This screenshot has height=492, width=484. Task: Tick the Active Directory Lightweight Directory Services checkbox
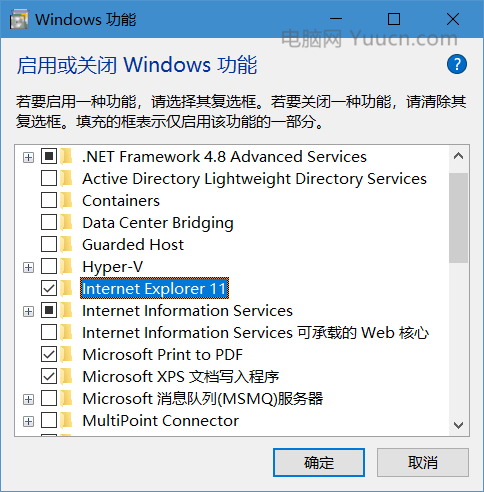pyautogui.click(x=49, y=178)
